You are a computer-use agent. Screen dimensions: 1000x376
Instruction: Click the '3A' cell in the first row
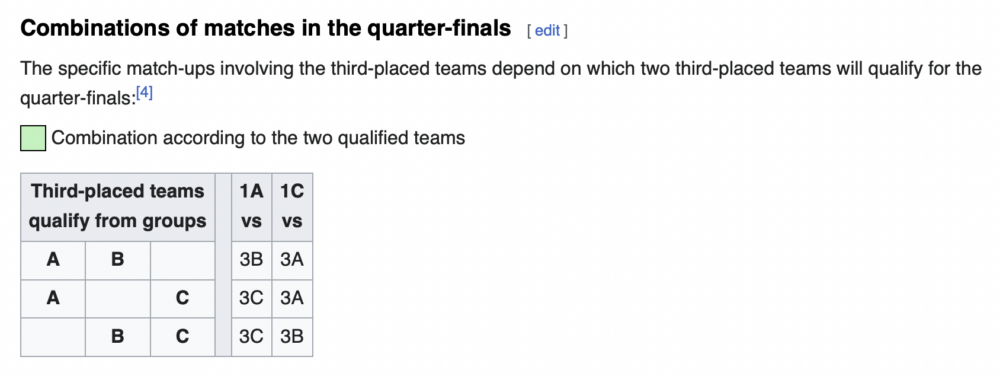tap(292, 260)
